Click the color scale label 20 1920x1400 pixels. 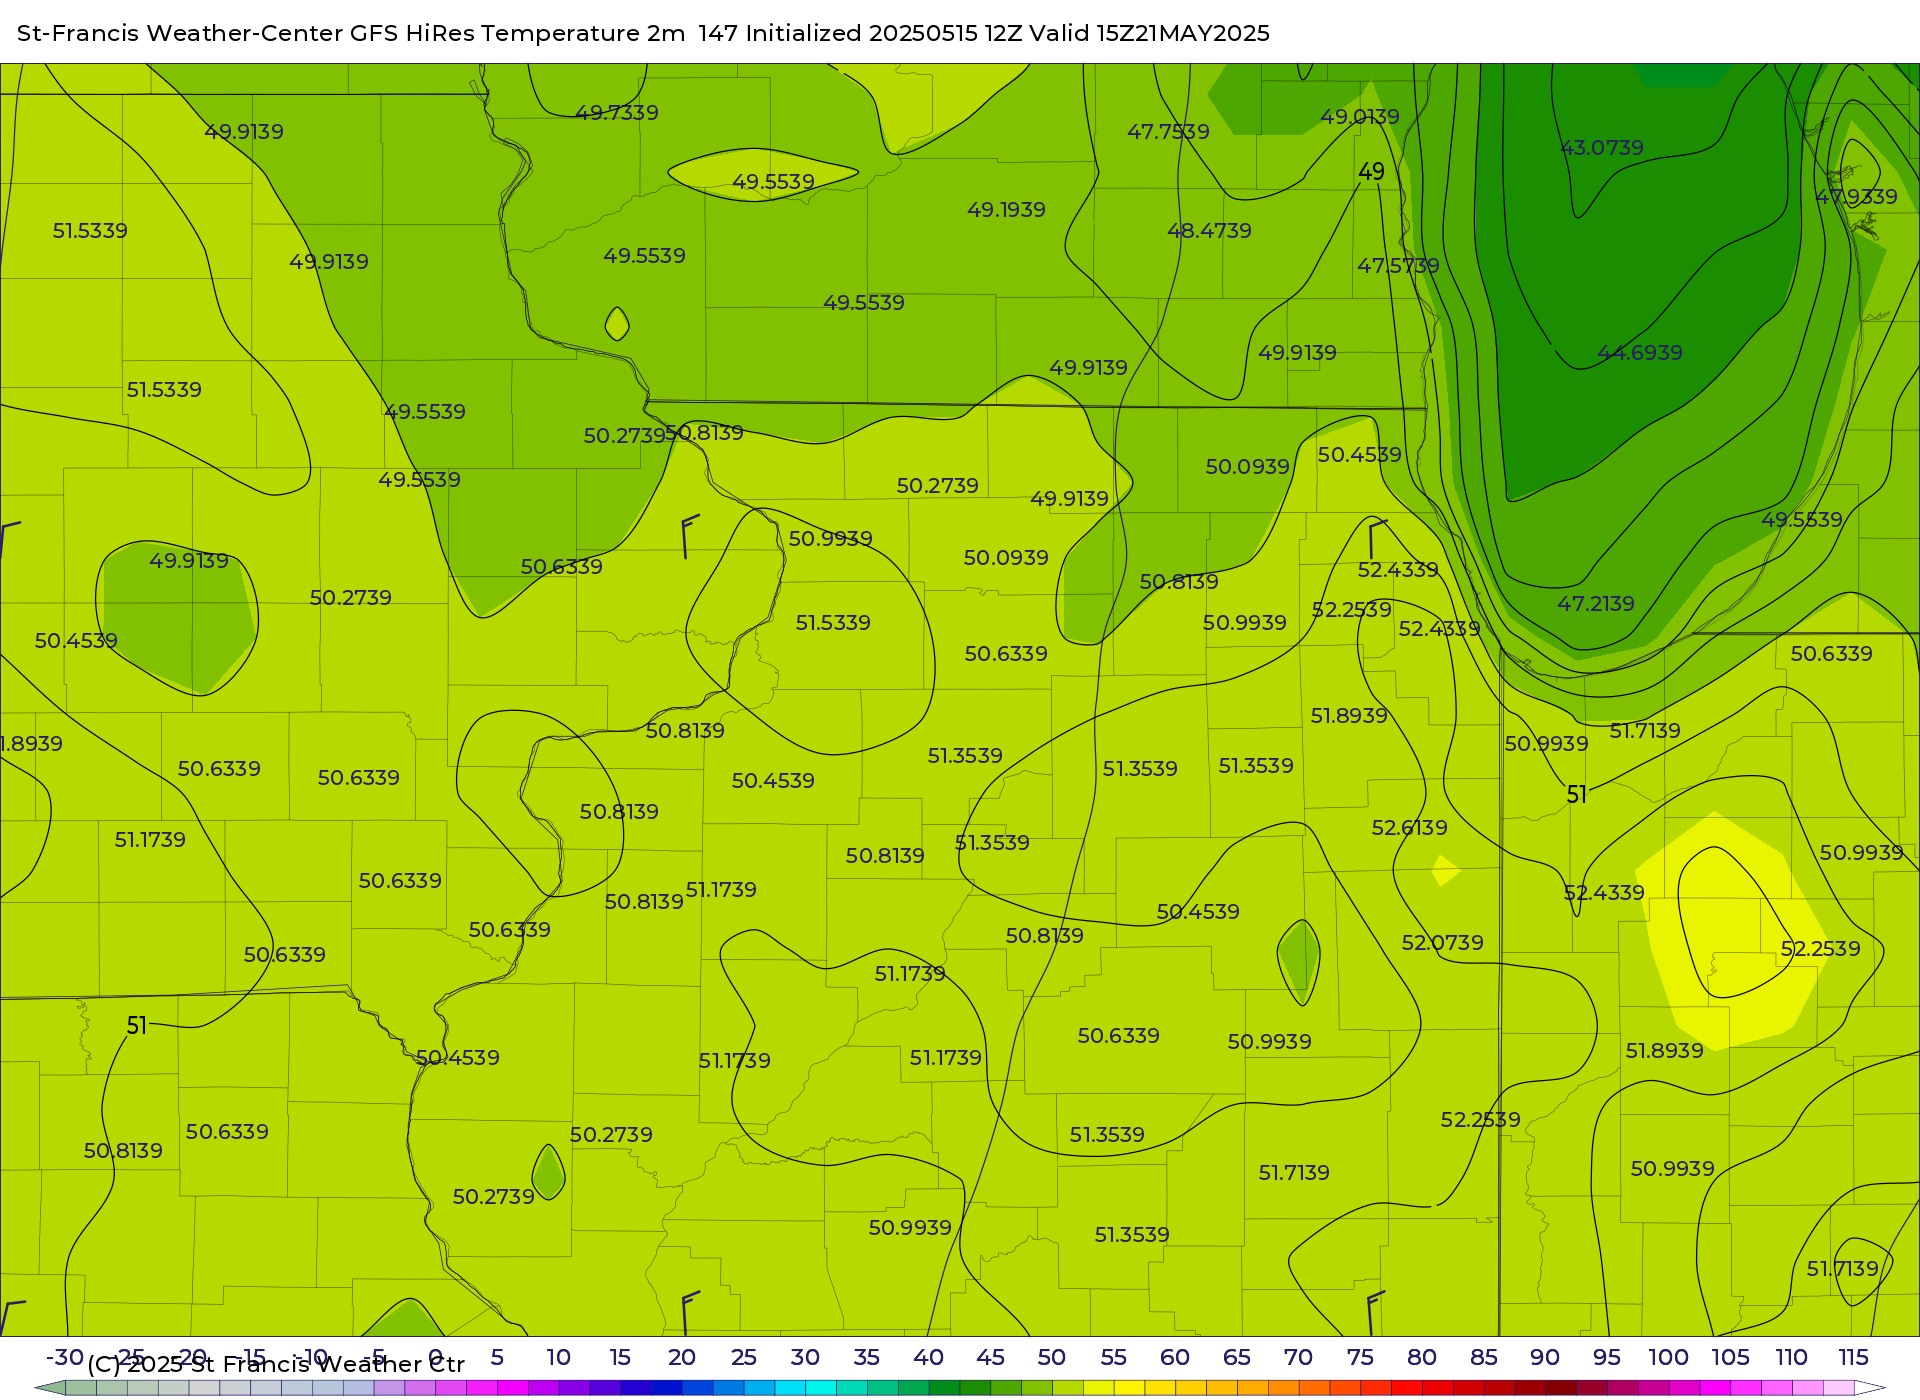[681, 1358]
